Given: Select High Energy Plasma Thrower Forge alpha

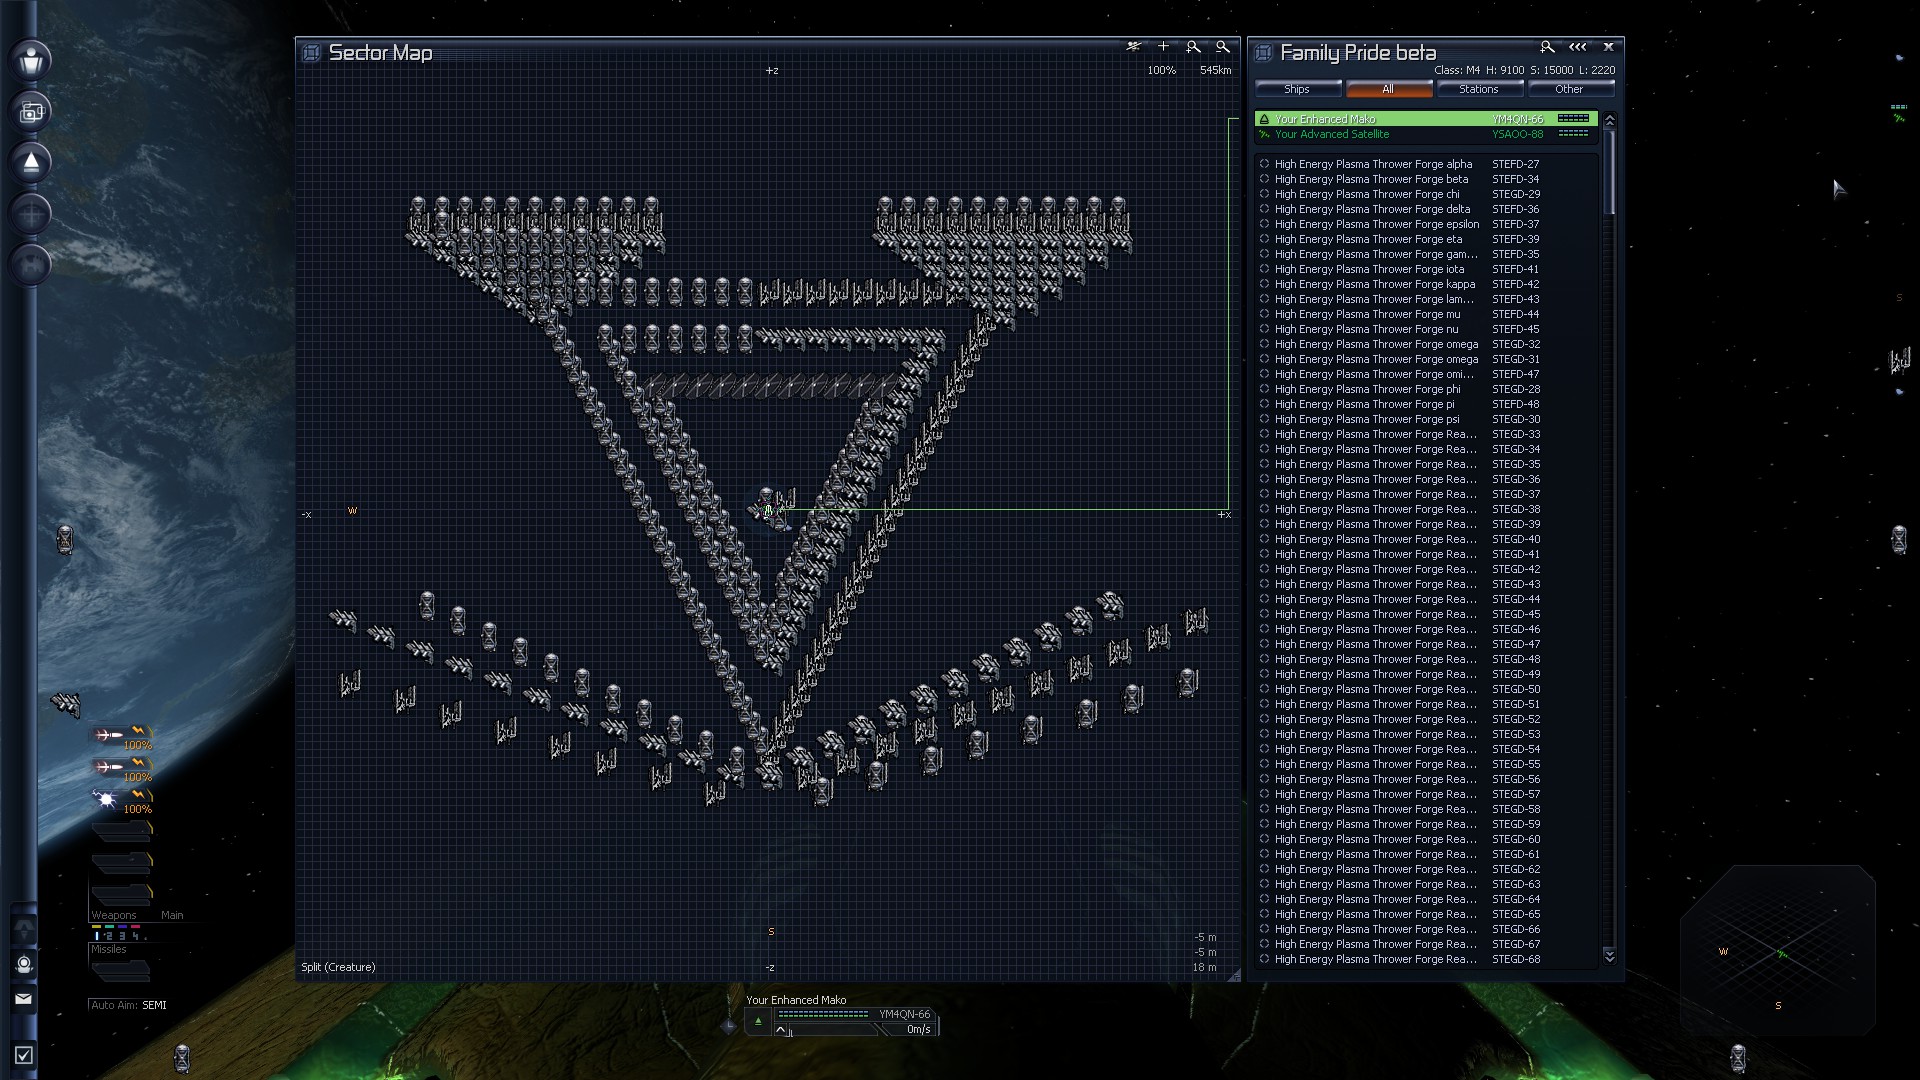Looking at the screenshot, I should [1372, 164].
